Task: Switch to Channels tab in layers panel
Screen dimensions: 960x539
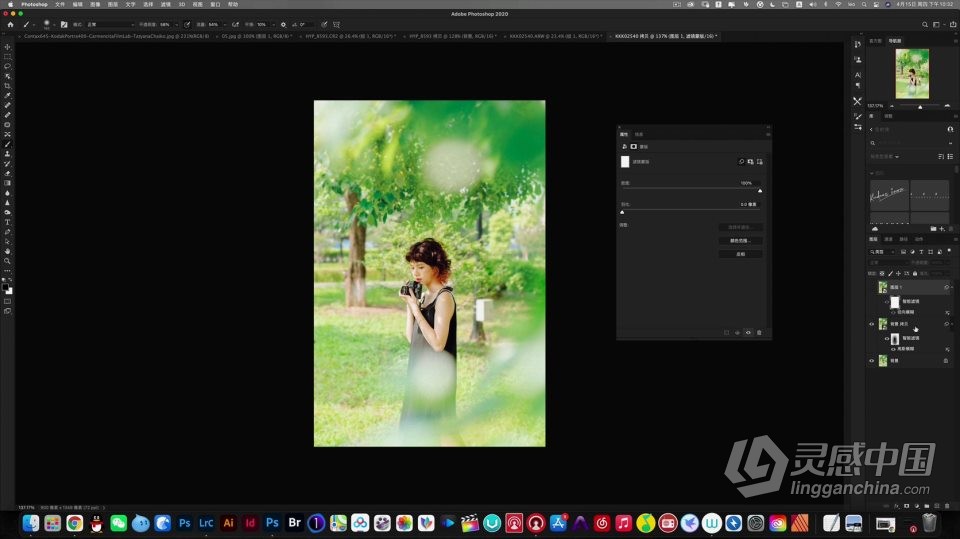Action: pos(888,239)
